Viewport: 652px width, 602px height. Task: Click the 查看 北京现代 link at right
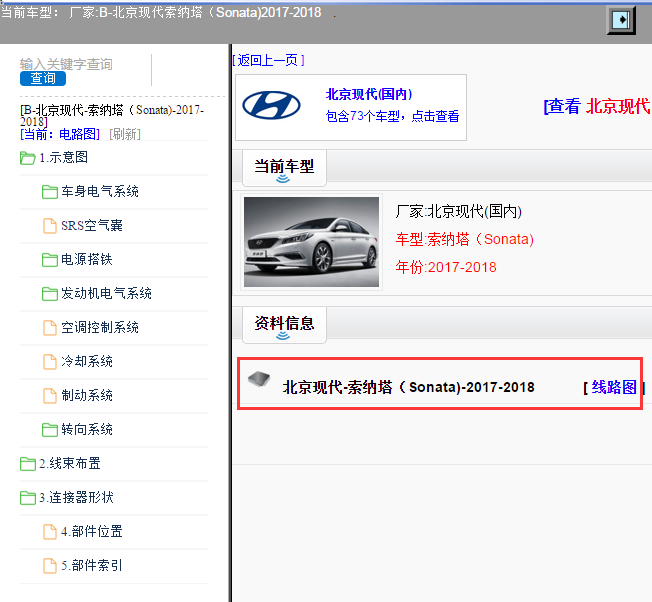click(597, 106)
